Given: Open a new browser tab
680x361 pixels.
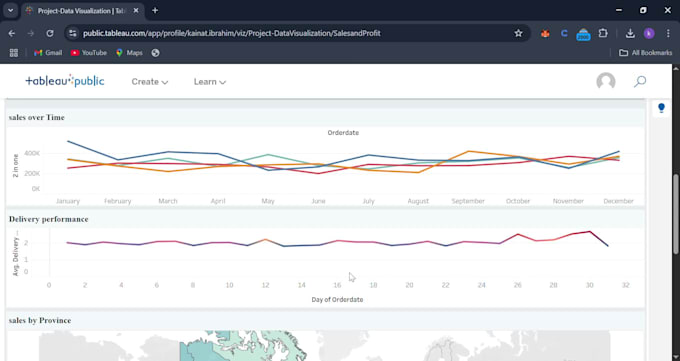Looking at the screenshot, I should click(x=155, y=10).
